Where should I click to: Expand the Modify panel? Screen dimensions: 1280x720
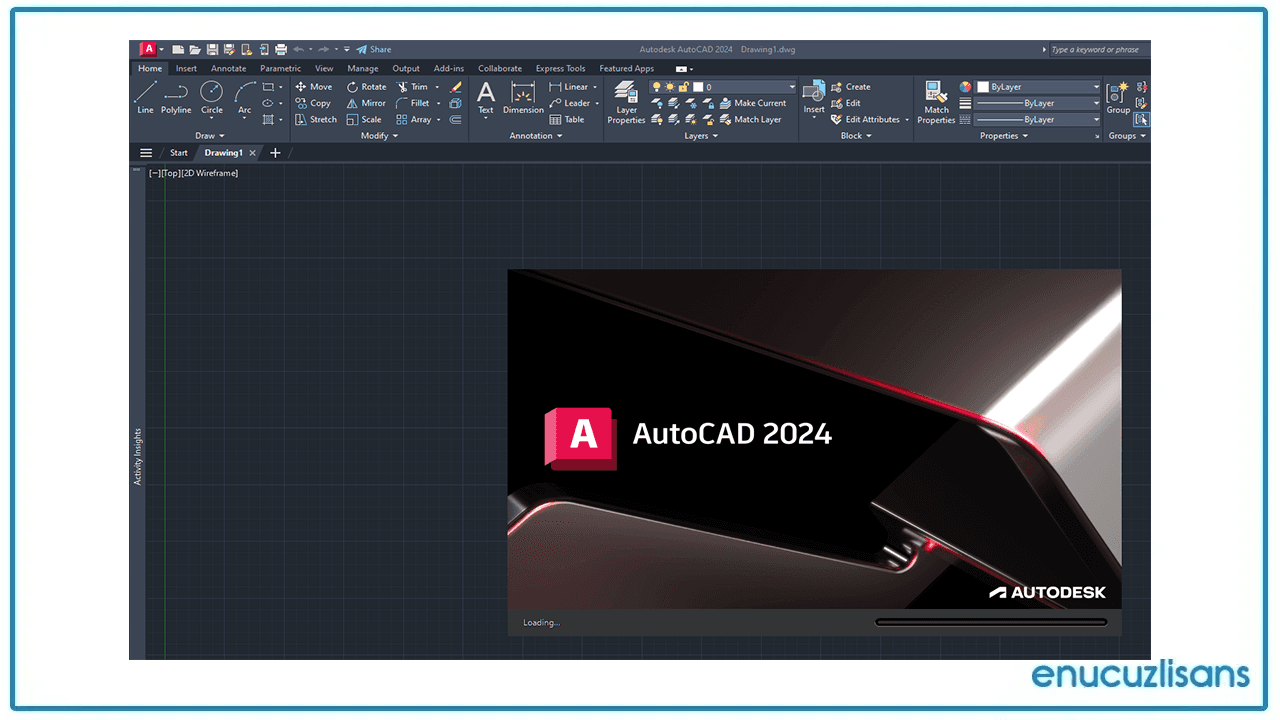[380, 135]
